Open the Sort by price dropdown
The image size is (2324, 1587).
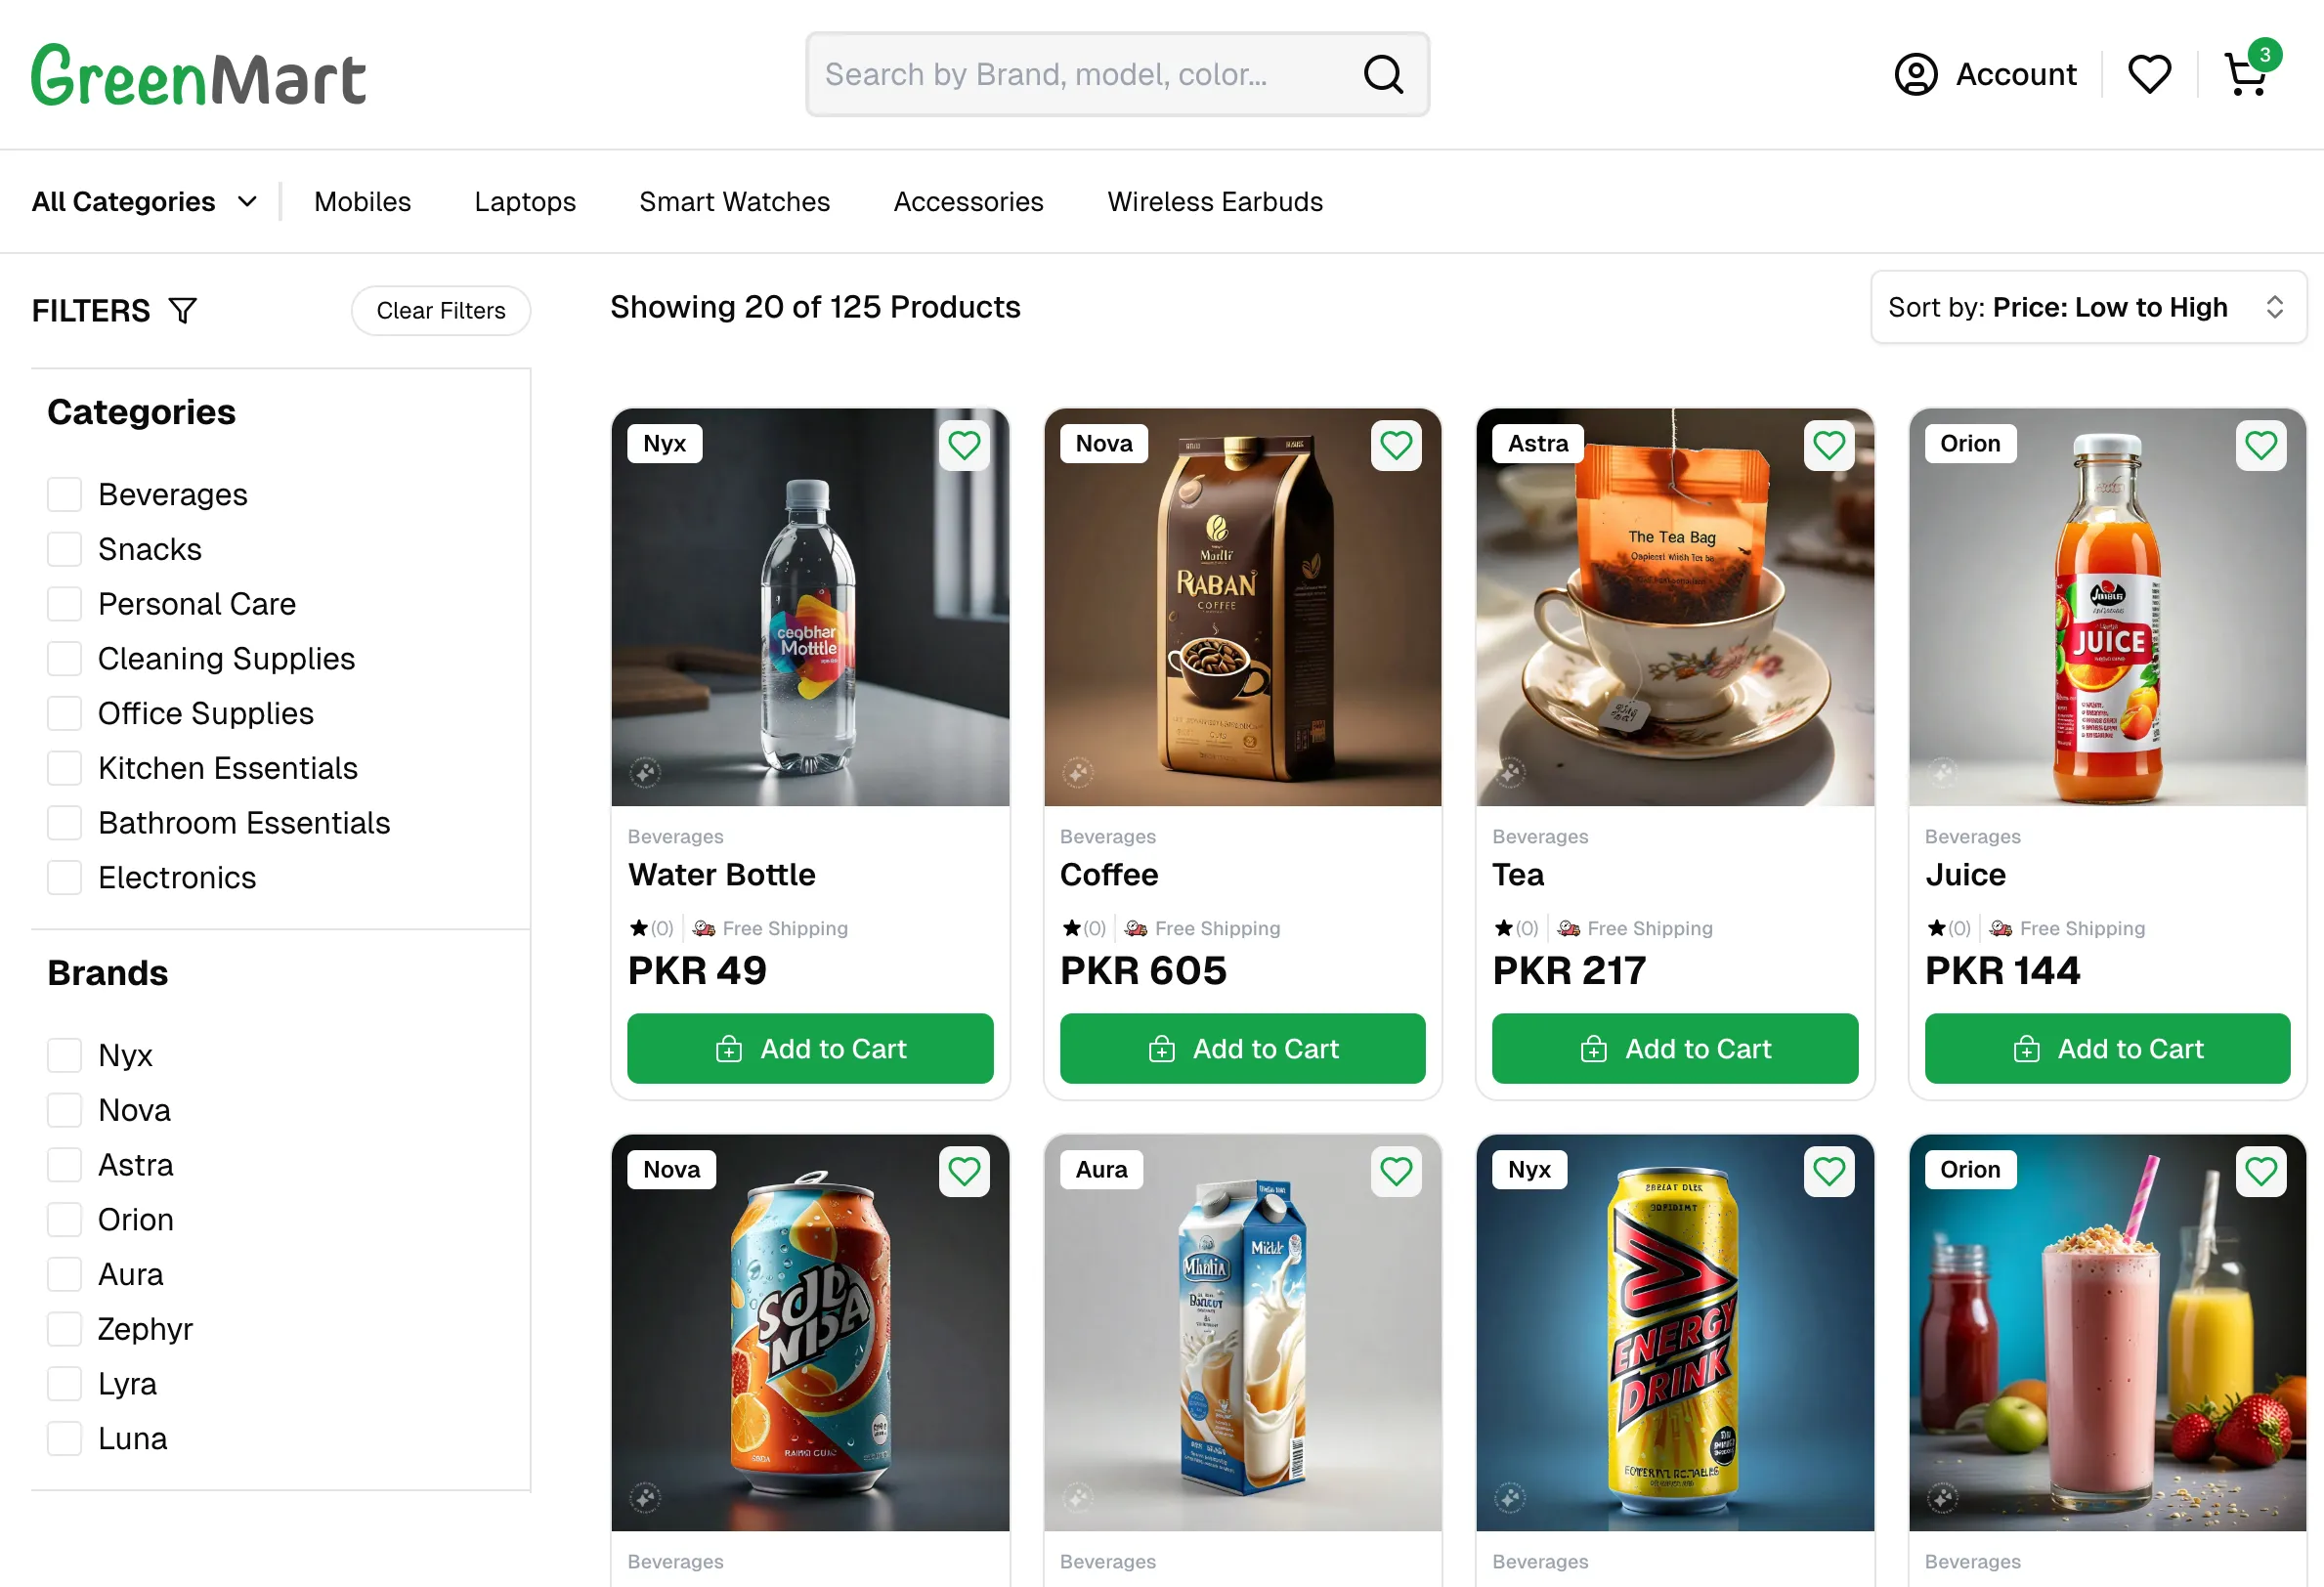[x=2087, y=308]
